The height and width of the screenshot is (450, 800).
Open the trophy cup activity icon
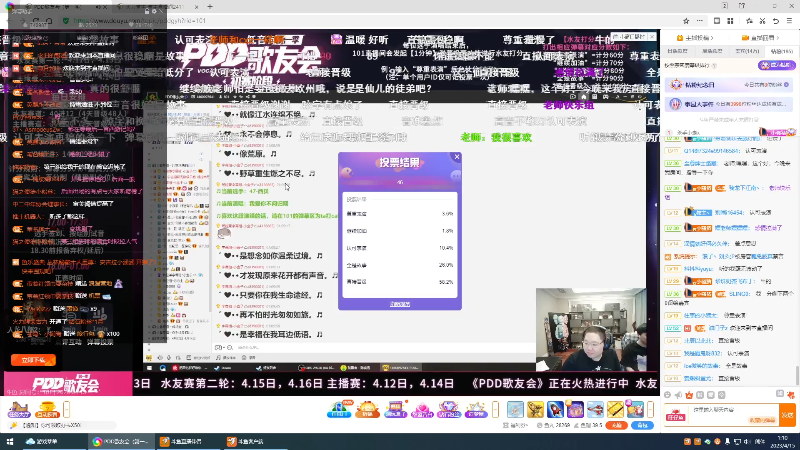[47, 409]
